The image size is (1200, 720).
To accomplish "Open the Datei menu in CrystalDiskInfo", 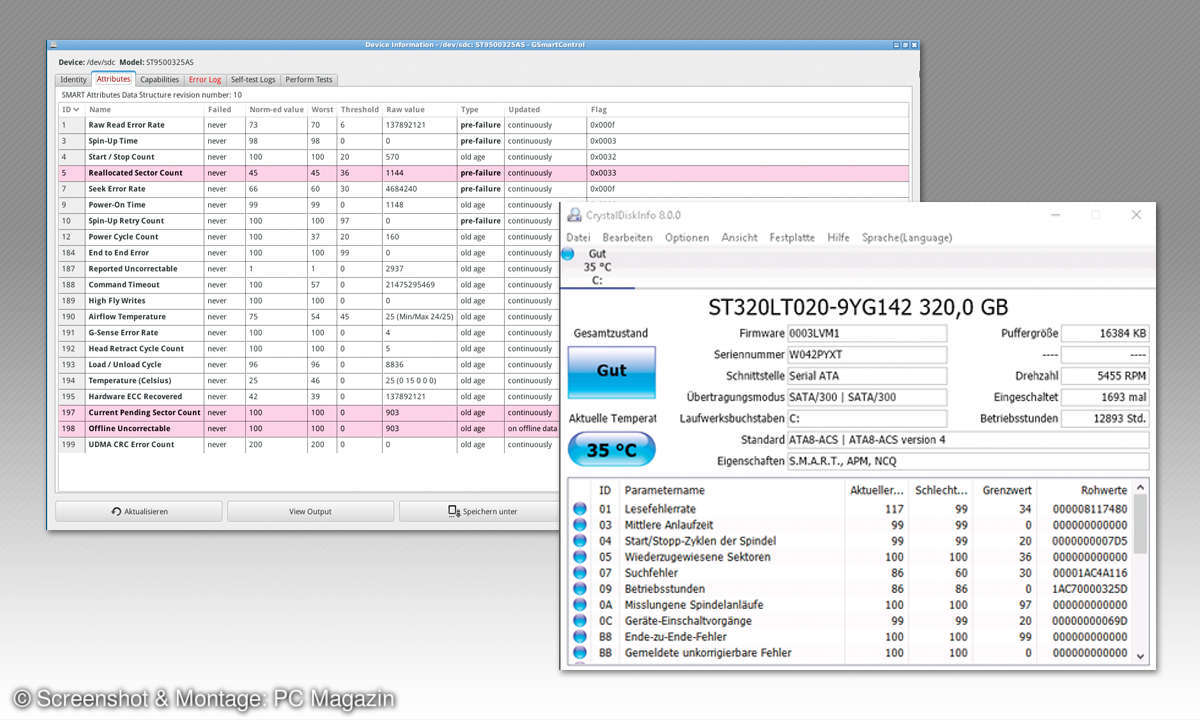I will tap(578, 238).
